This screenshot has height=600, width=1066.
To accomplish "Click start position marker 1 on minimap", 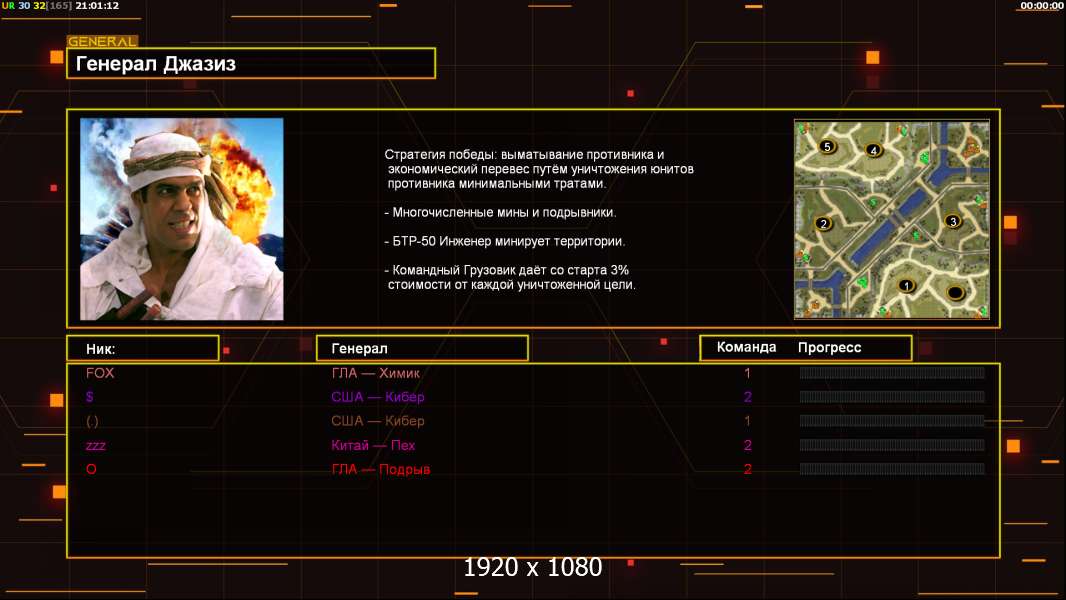I will pos(906,286).
